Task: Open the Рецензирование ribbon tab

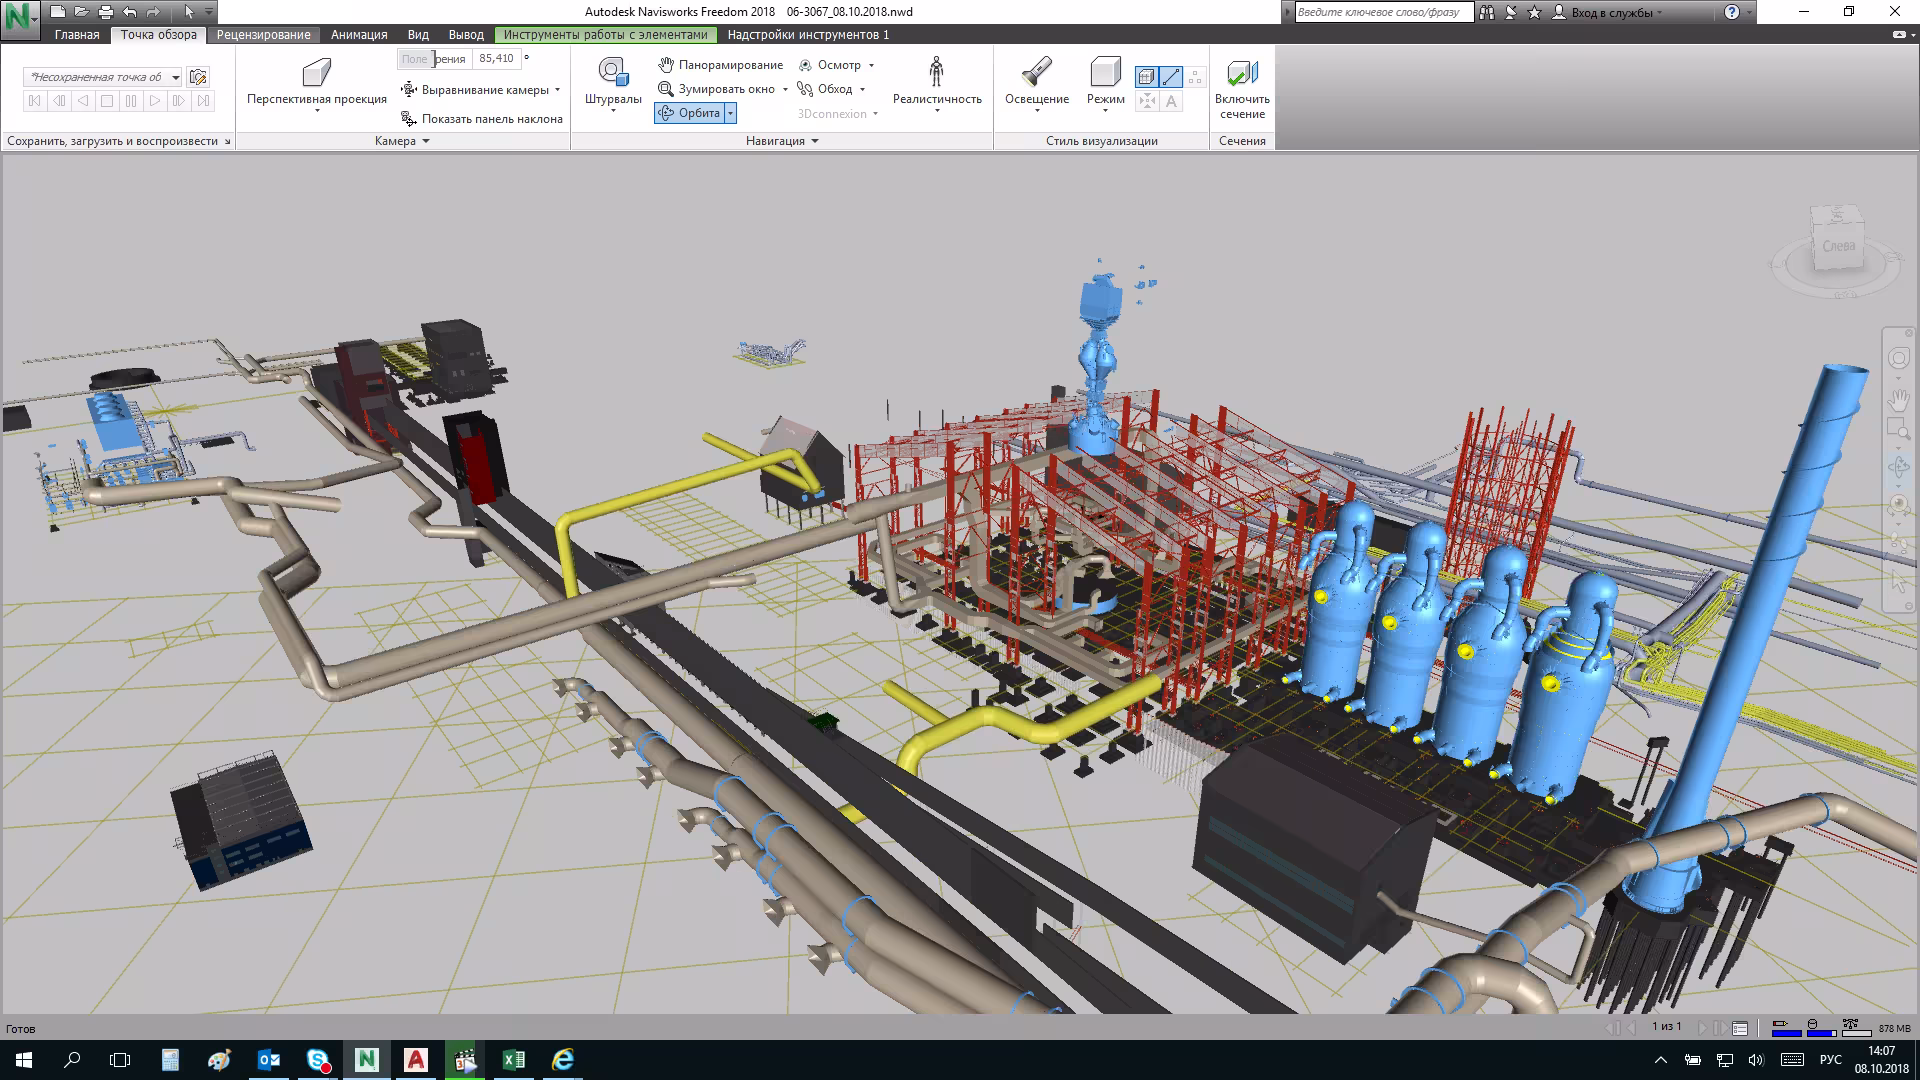Action: pos(263,35)
